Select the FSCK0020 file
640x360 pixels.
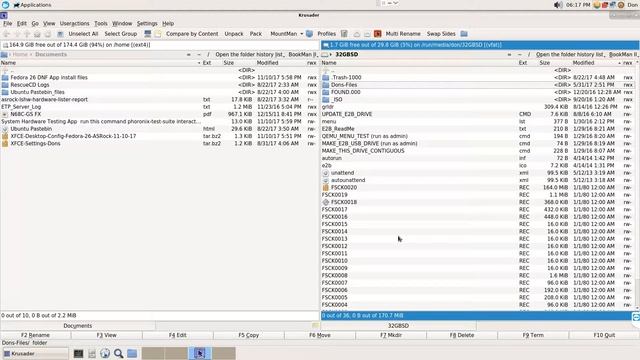click(x=478, y=188)
